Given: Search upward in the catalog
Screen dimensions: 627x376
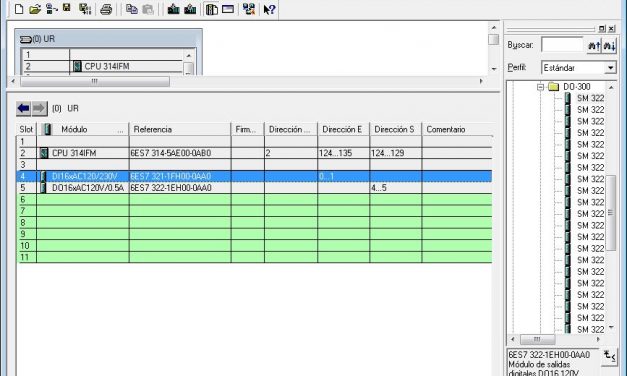Looking at the screenshot, I should pos(594,46).
